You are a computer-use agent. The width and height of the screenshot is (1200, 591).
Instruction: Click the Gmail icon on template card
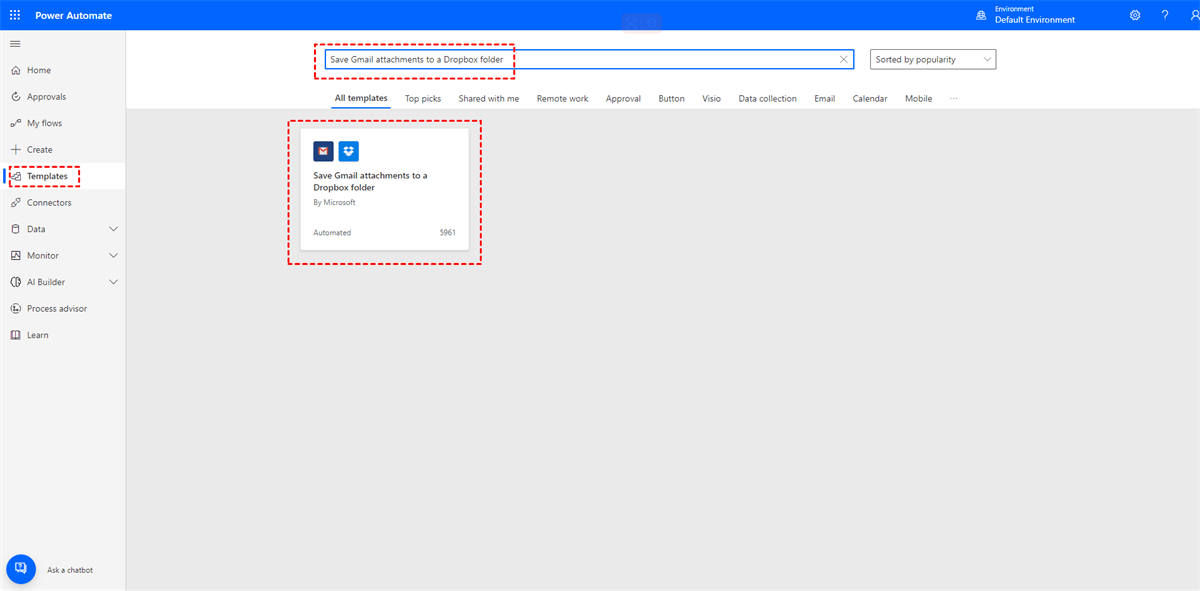point(323,151)
